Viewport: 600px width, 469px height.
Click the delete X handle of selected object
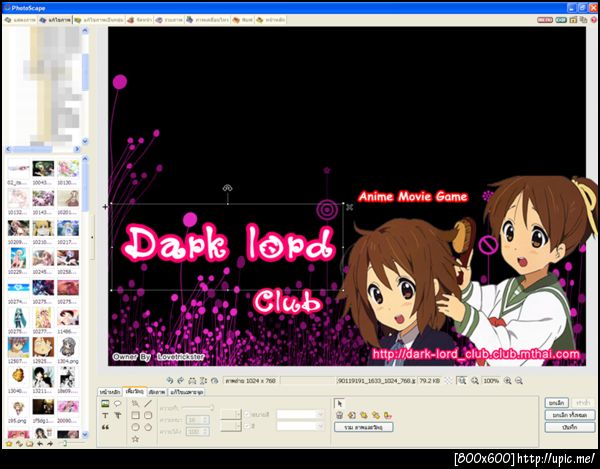[349, 207]
